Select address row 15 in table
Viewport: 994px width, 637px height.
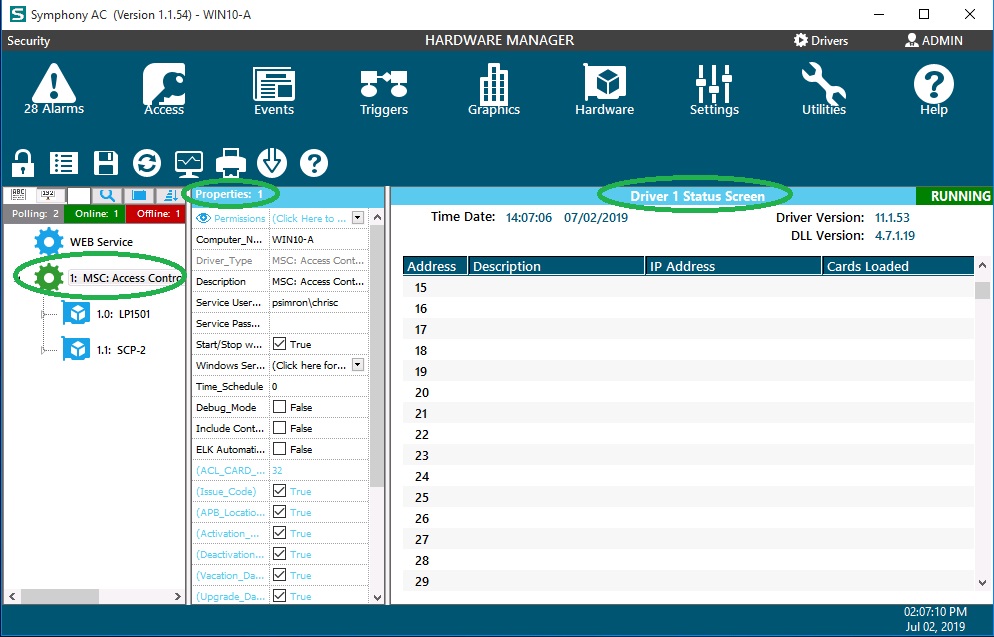[688, 287]
